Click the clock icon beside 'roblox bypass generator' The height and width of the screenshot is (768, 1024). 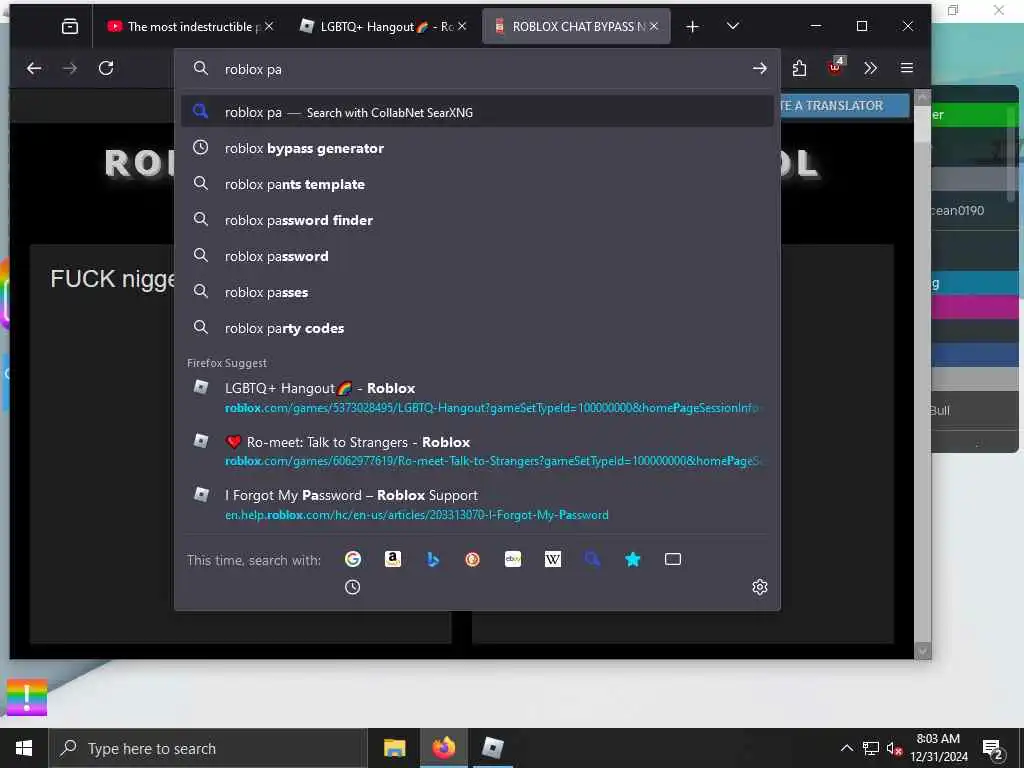point(200,148)
